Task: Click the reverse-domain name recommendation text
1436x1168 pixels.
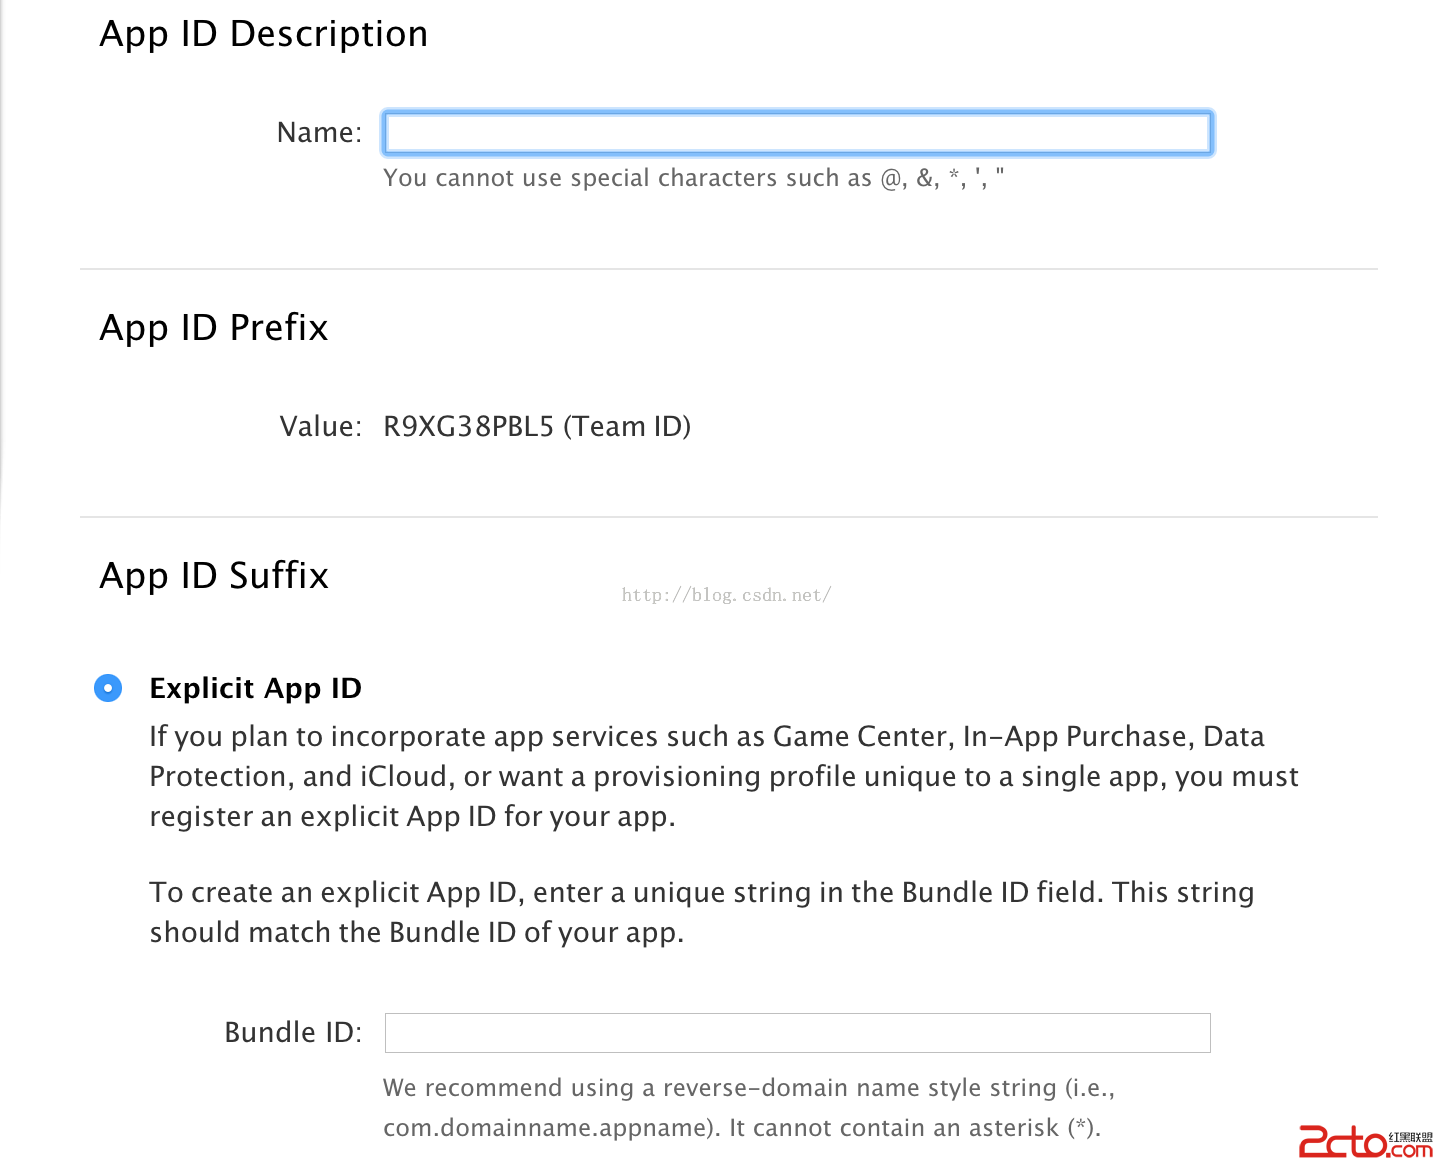Action: point(748,1088)
